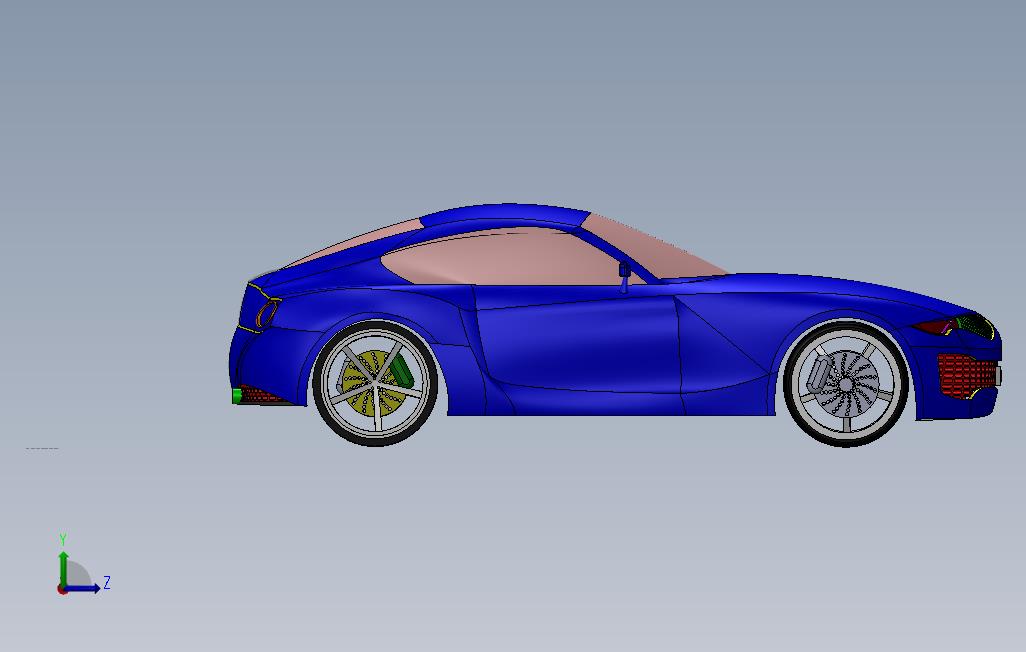Select the green rear brake caliper
This screenshot has height=652, width=1026.
400,371
